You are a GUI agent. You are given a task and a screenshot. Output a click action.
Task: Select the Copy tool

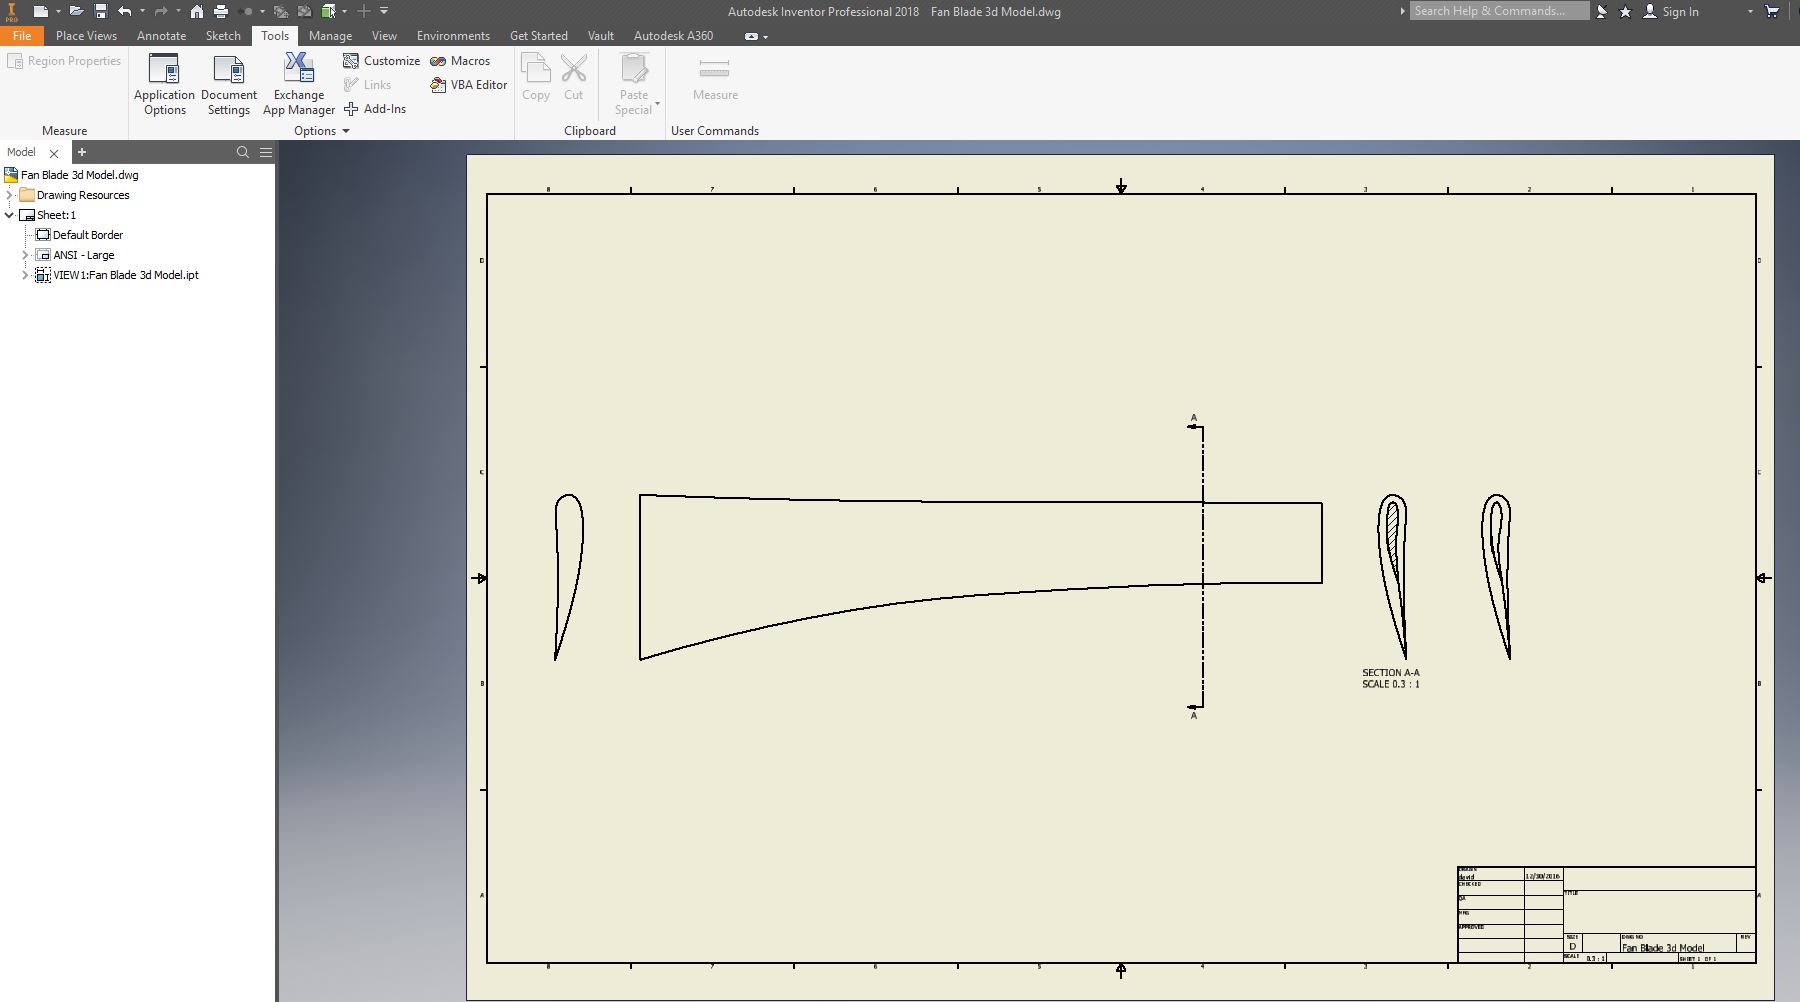(536, 80)
